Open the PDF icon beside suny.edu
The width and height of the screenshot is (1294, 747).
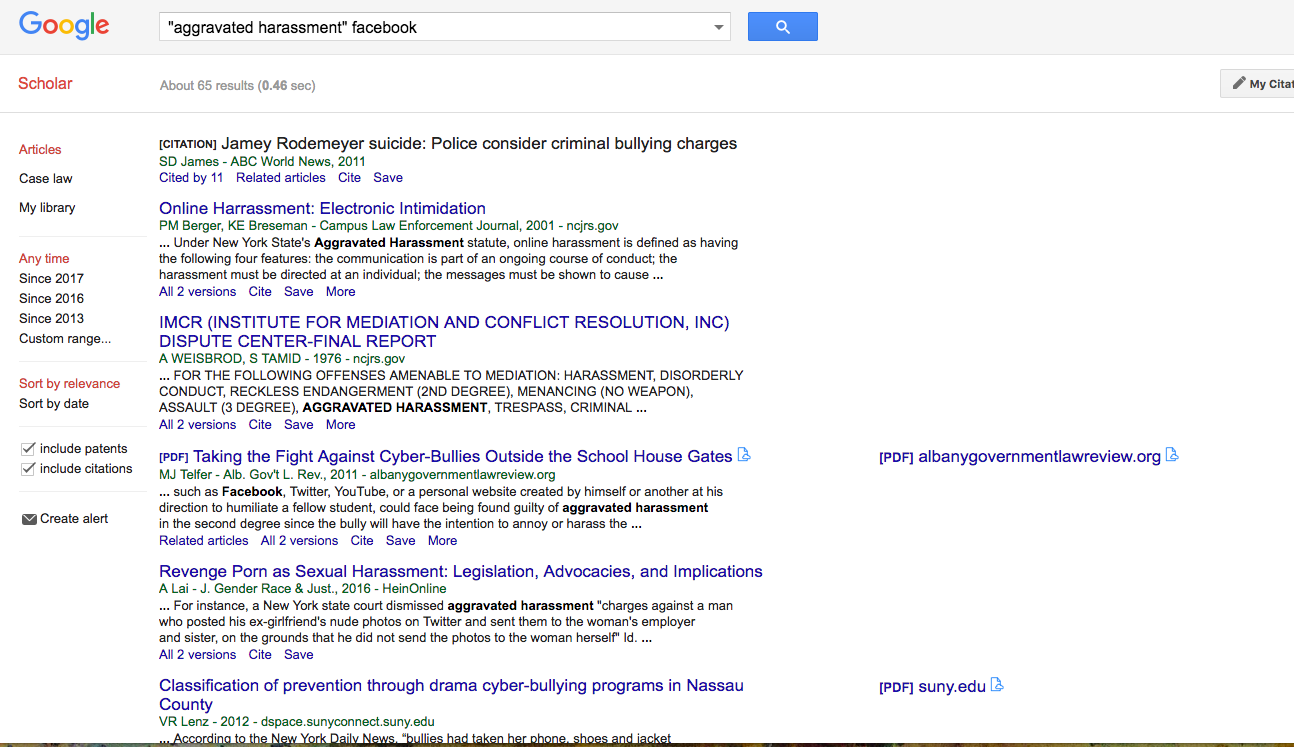996,685
